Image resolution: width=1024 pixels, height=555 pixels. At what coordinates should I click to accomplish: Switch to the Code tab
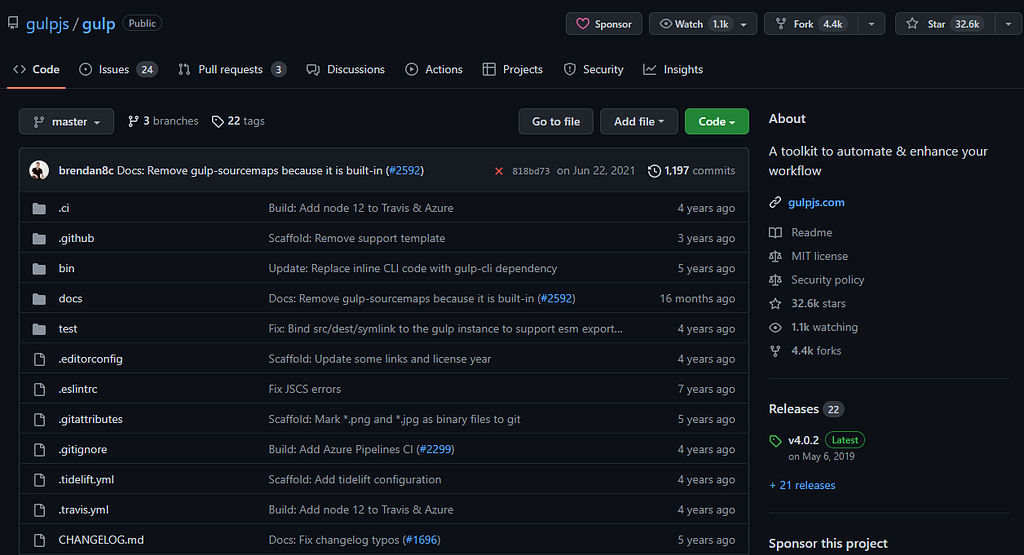click(x=37, y=69)
